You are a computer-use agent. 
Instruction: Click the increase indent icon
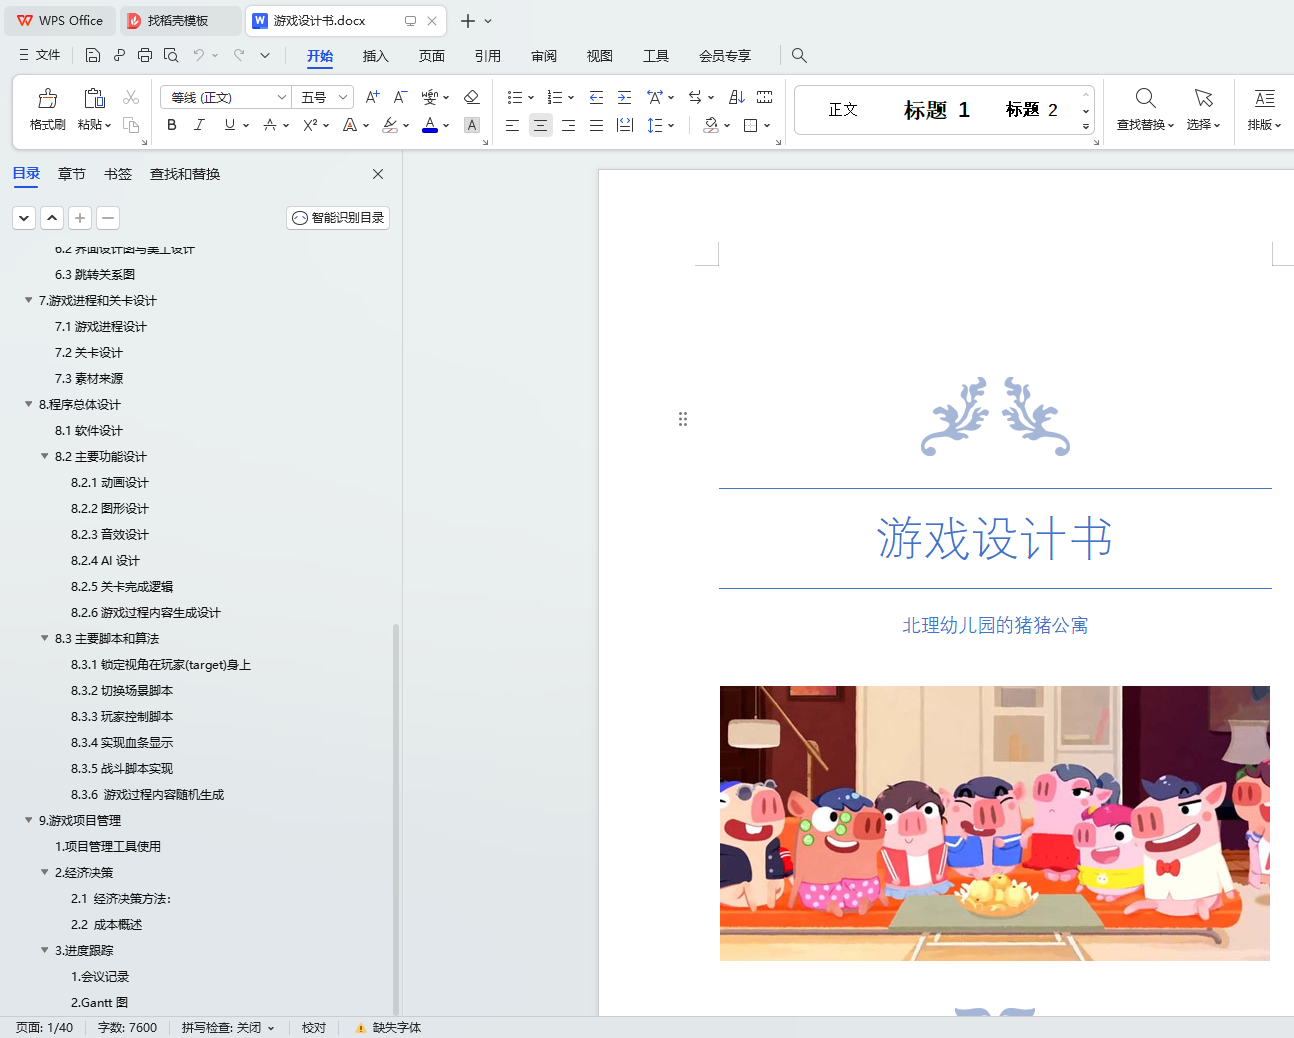624,97
